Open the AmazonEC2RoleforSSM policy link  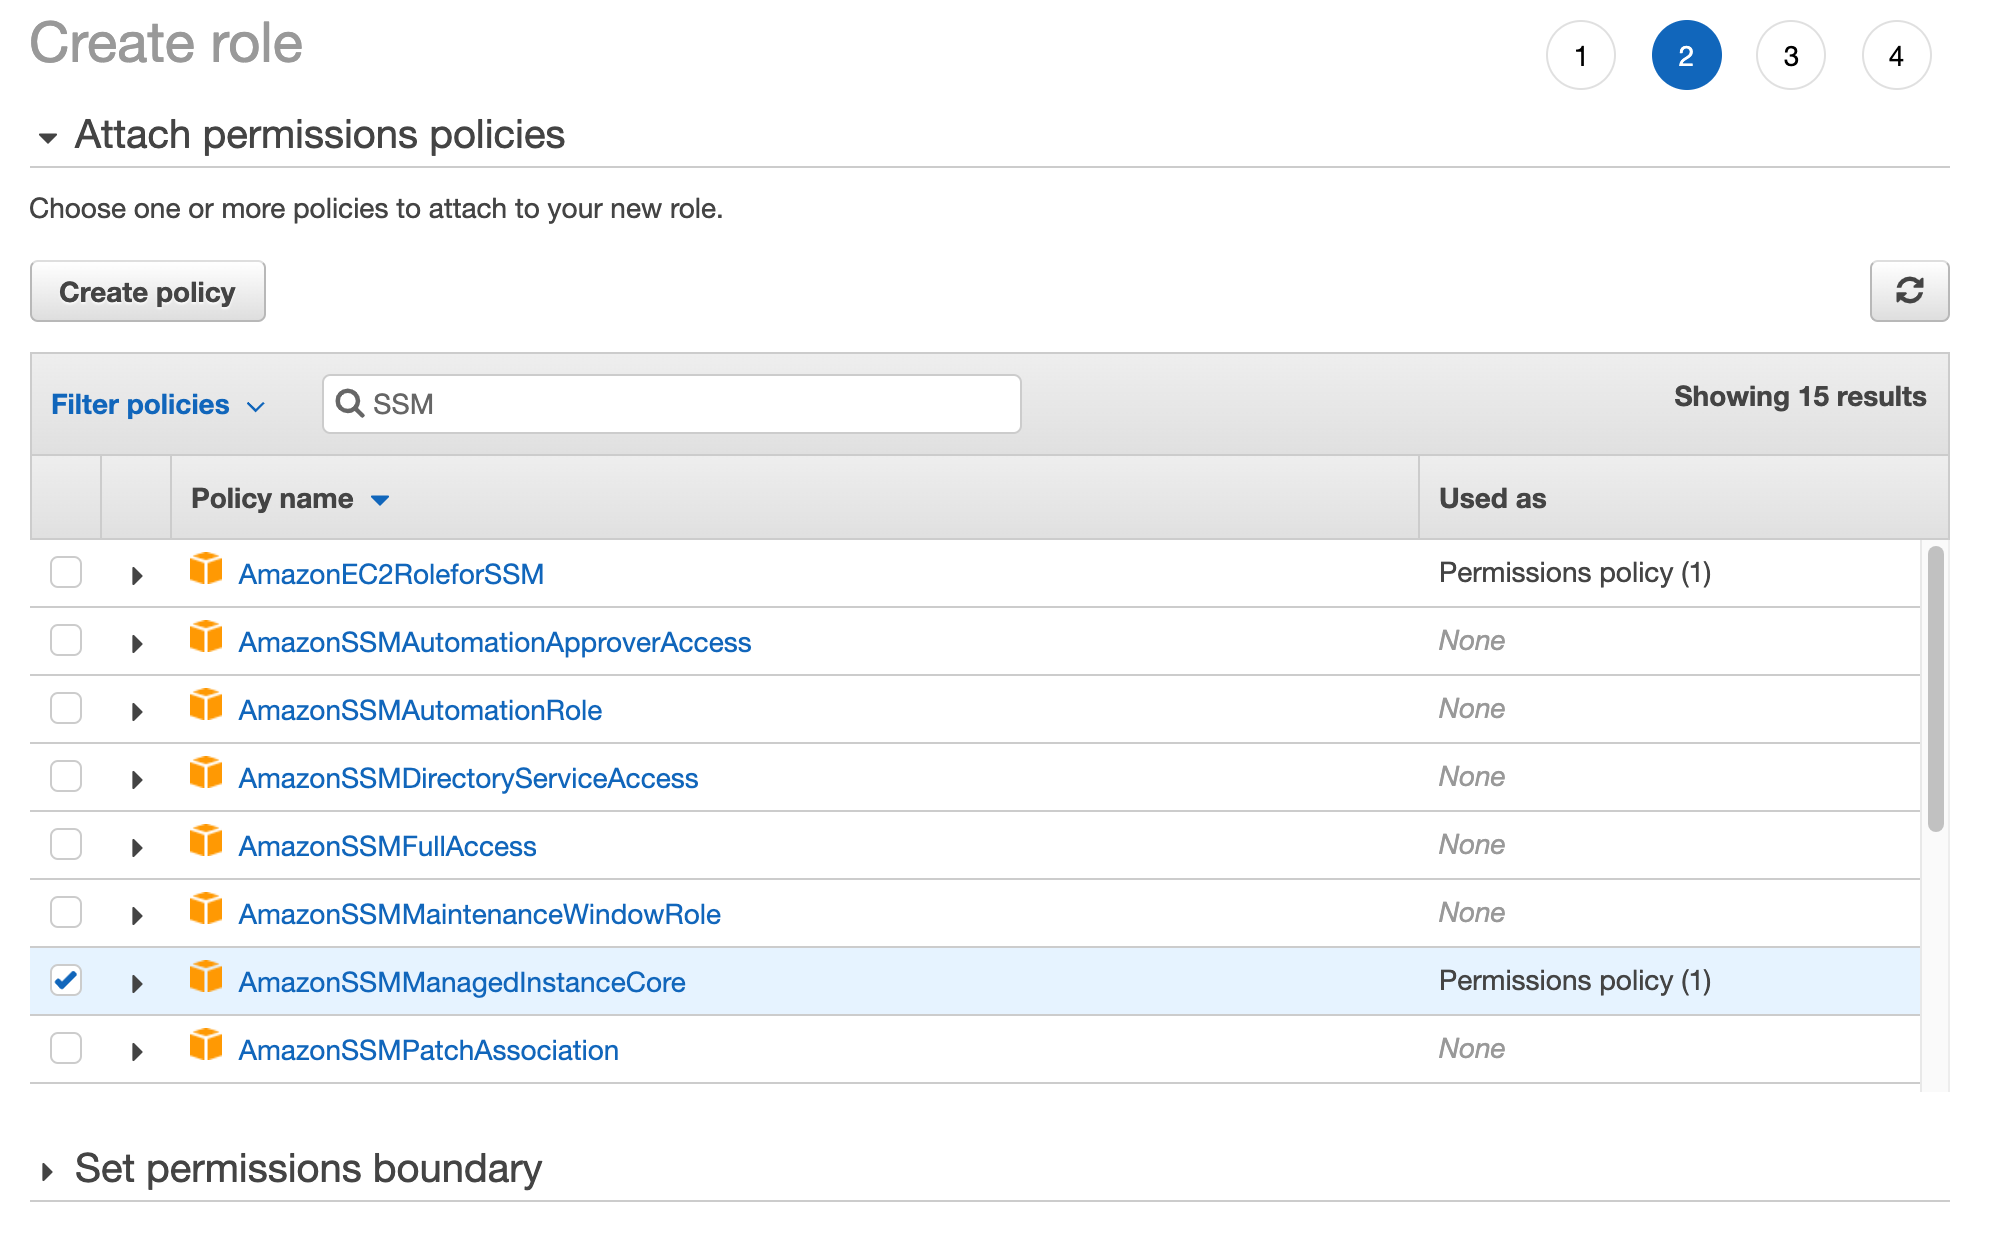pyautogui.click(x=391, y=574)
